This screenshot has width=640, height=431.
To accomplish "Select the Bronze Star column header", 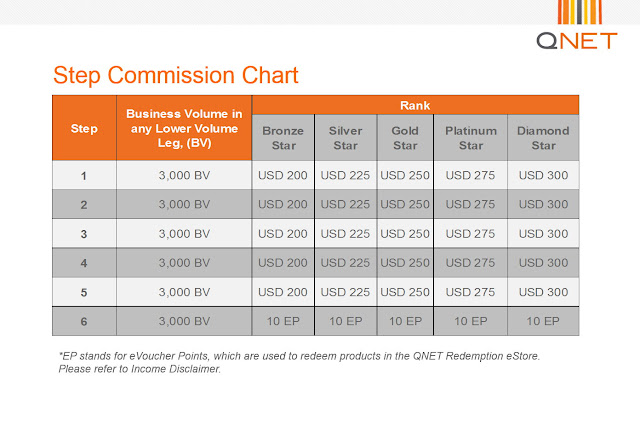I will tap(283, 138).
